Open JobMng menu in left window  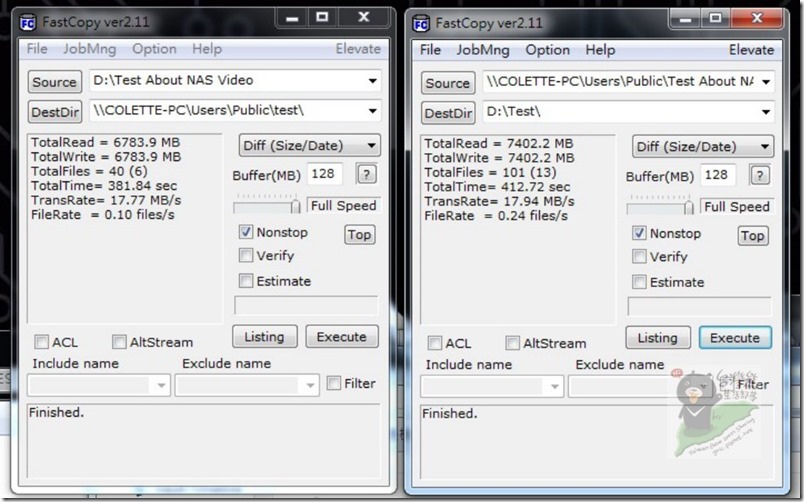[90, 49]
